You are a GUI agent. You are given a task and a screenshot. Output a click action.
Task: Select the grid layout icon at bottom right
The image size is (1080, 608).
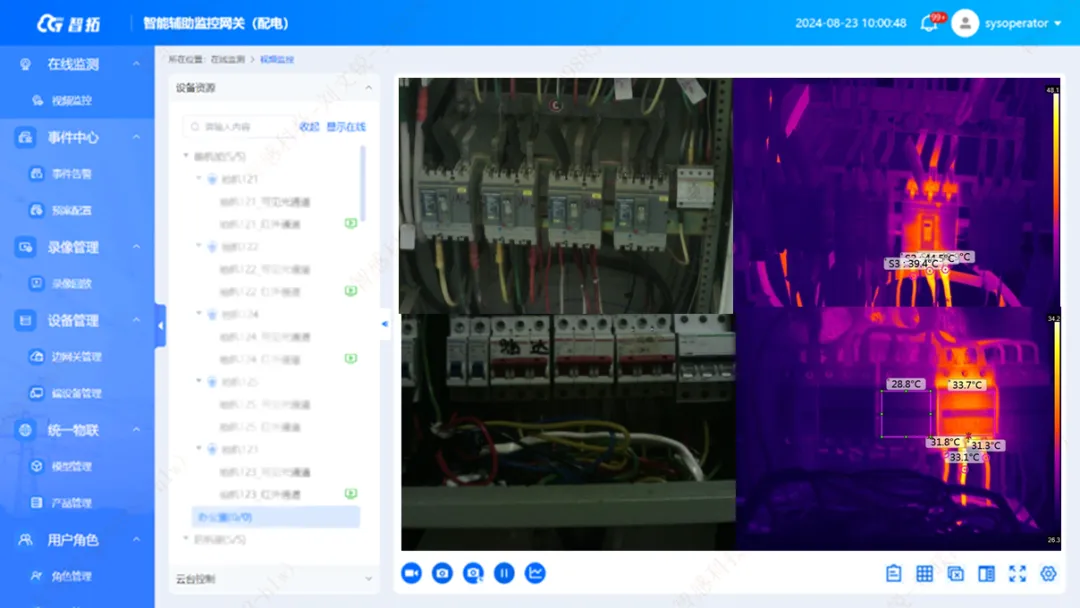point(924,573)
